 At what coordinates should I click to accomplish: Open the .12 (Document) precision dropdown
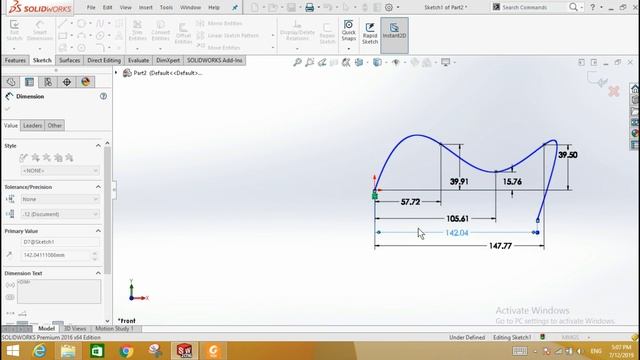click(x=60, y=214)
